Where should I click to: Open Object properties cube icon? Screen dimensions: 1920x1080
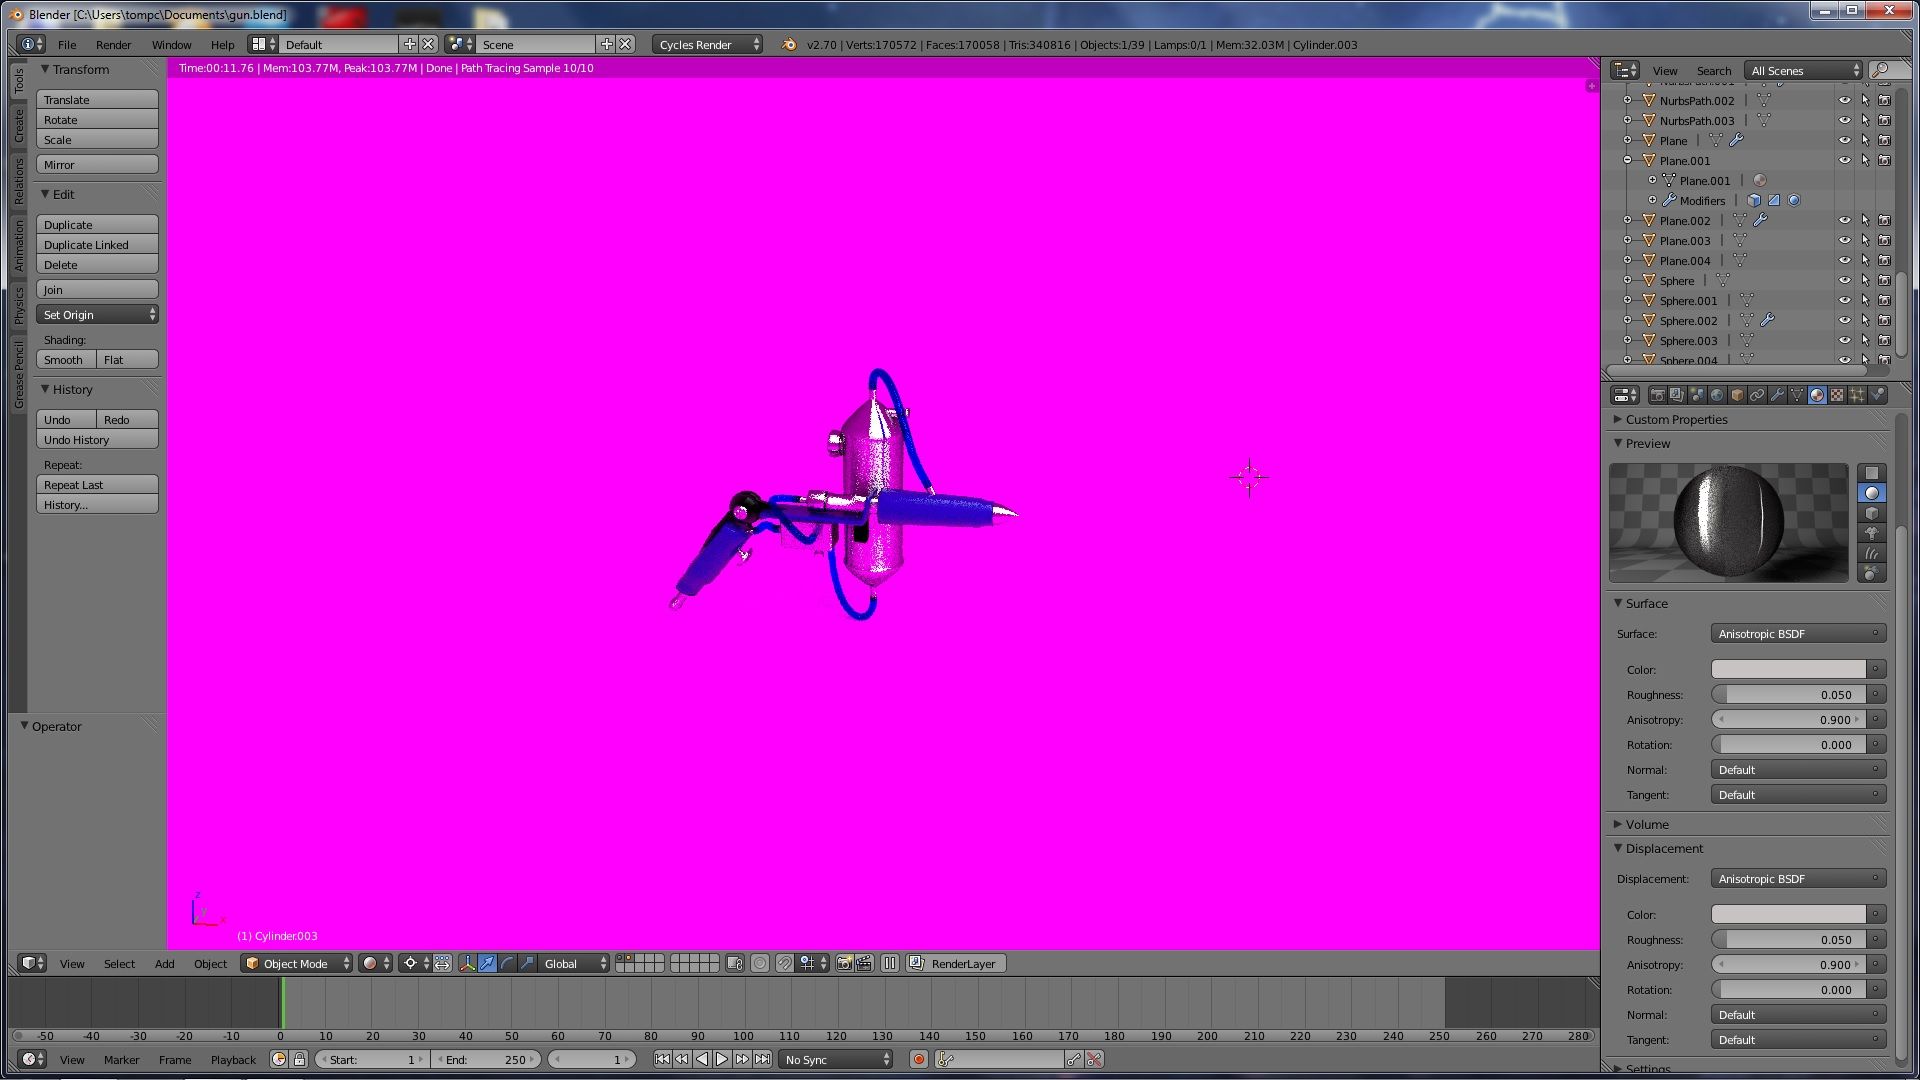(1738, 395)
